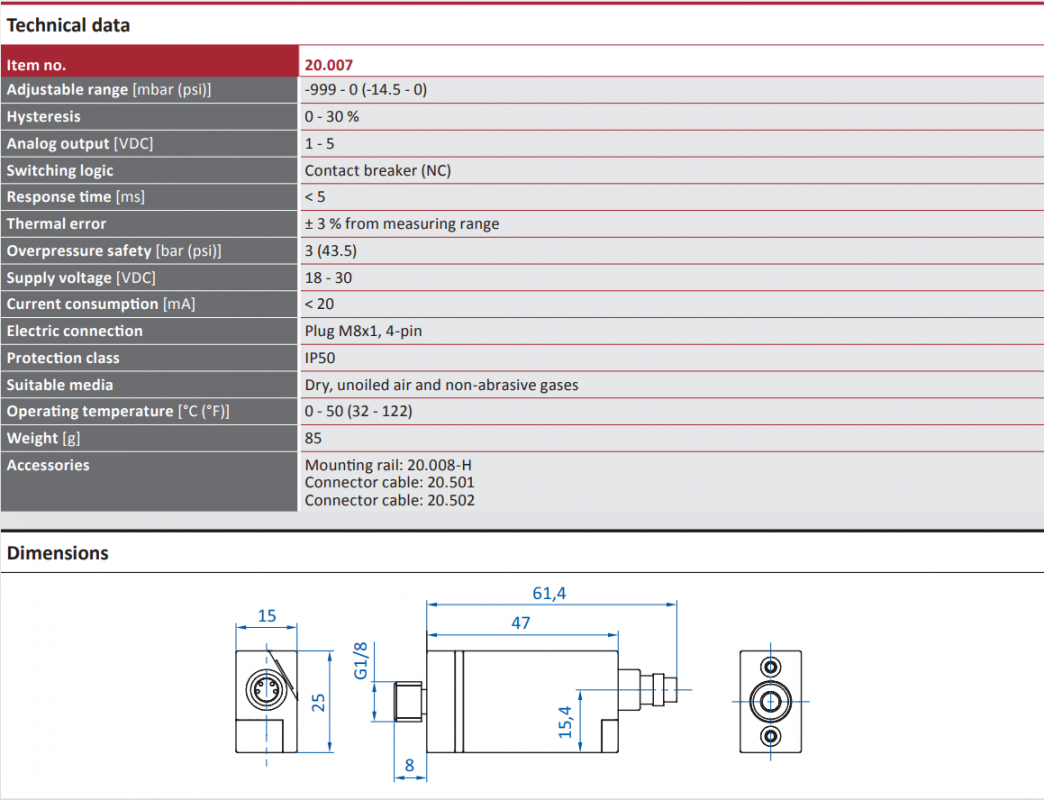1044x800 pixels.
Task: Select the 'Analog output [VDC]' label
Action: tap(79, 144)
